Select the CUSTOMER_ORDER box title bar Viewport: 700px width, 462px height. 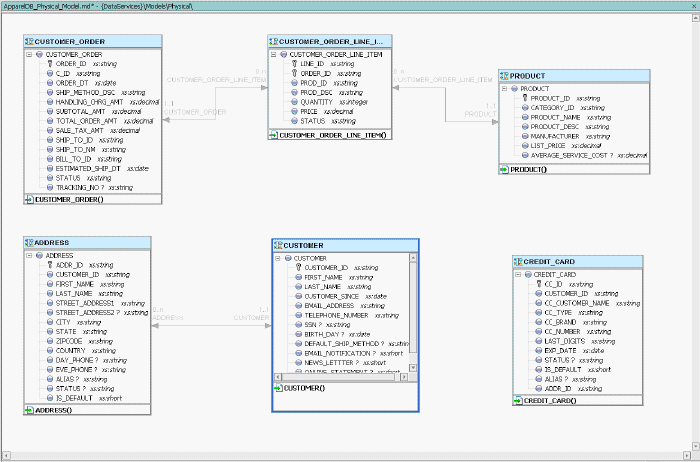(x=93, y=42)
